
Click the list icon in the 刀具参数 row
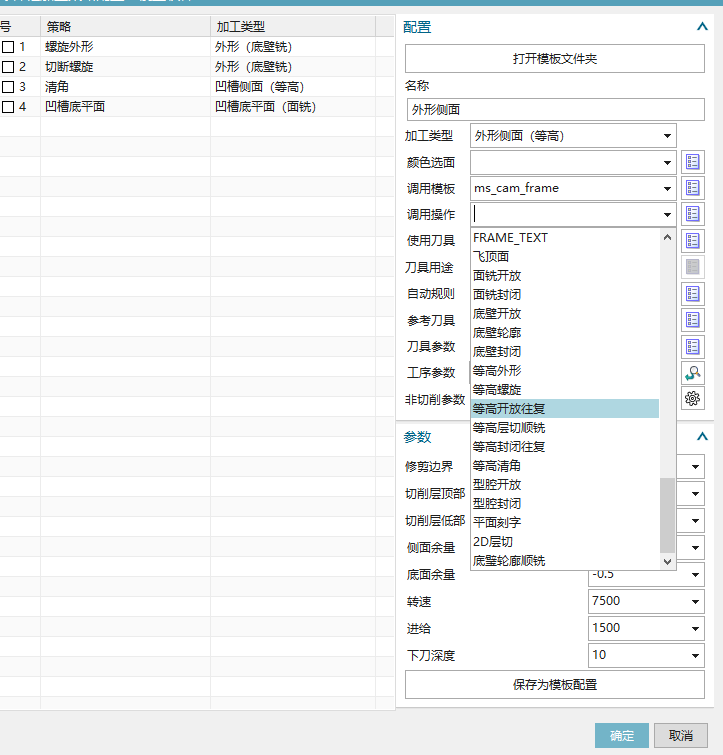(693, 346)
